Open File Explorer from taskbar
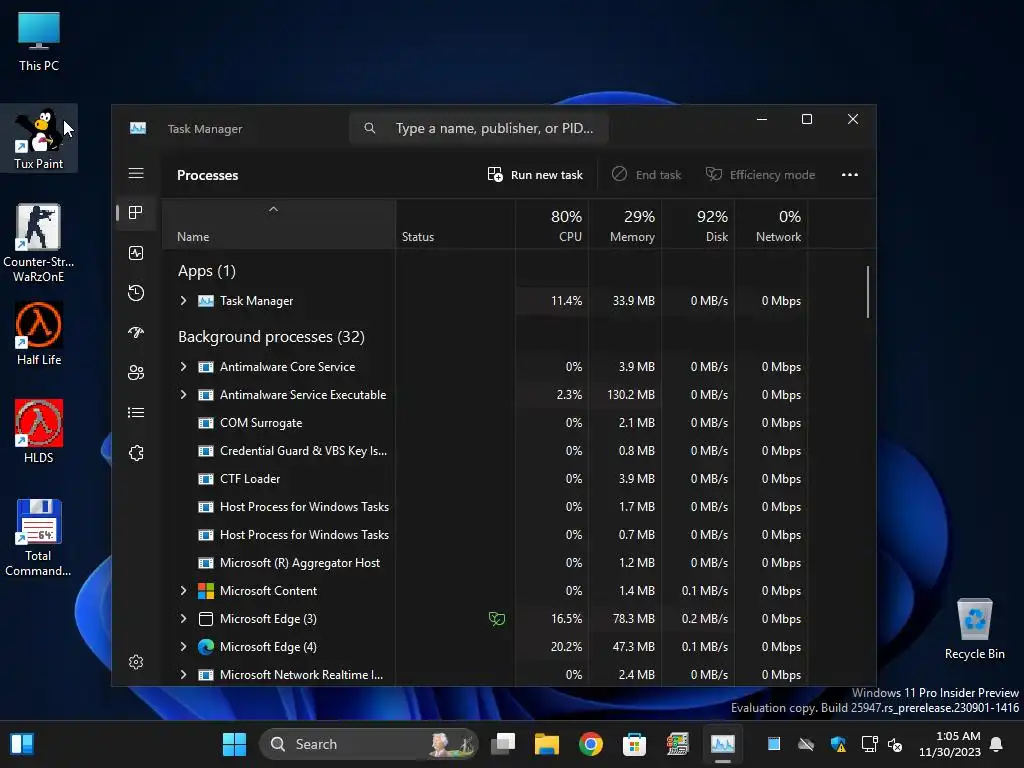The width and height of the screenshot is (1024, 768). (547, 744)
